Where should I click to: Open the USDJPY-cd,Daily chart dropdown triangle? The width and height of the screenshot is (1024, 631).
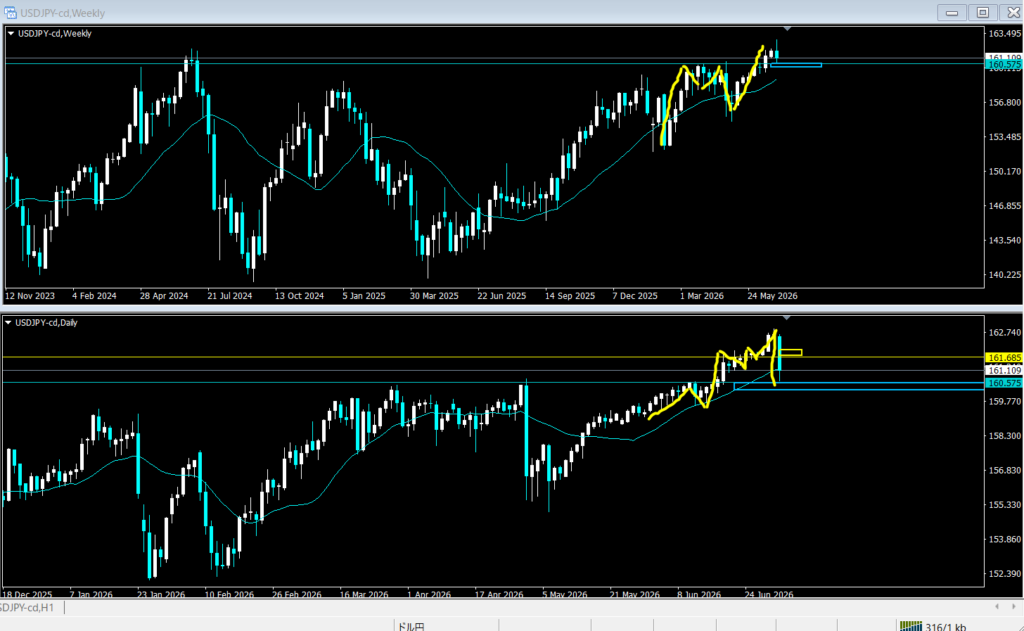tap(8, 323)
